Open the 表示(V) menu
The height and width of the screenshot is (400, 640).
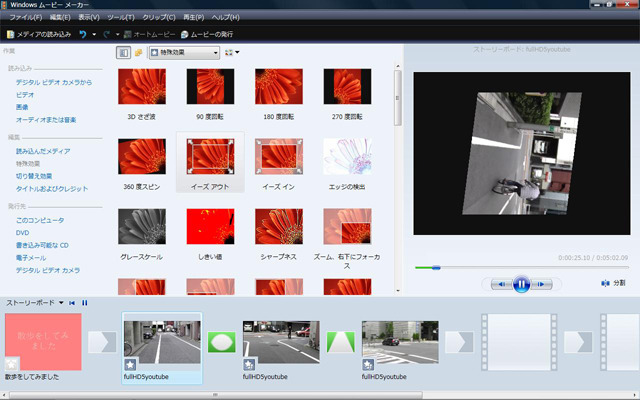click(x=89, y=18)
